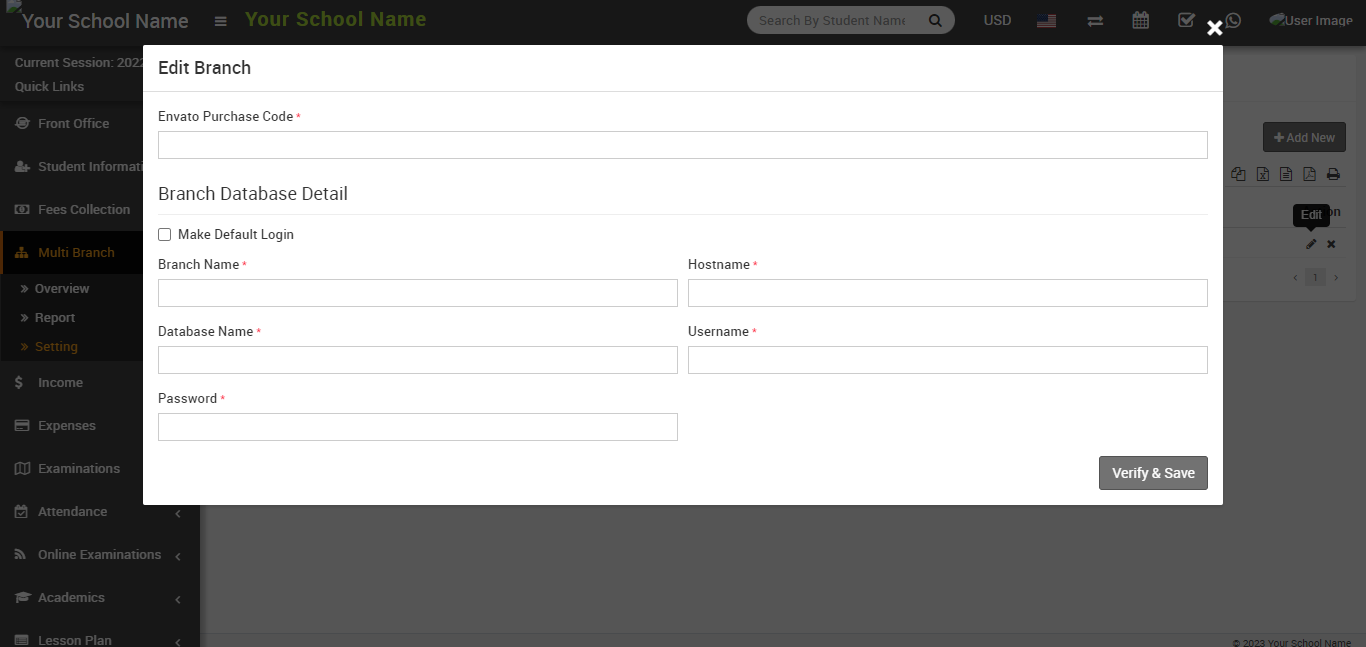Enable the Make Default Login checkbox
This screenshot has width=1366, height=647.
pos(165,235)
